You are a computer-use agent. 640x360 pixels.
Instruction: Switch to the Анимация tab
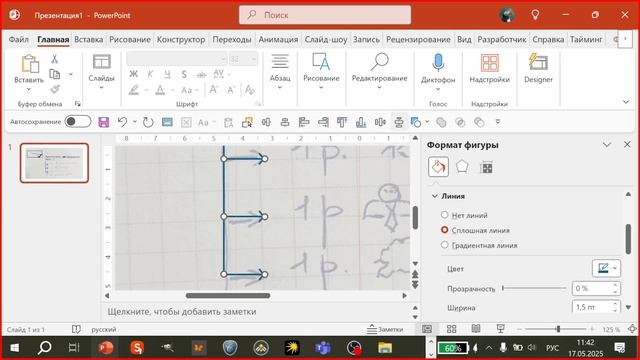pos(278,40)
